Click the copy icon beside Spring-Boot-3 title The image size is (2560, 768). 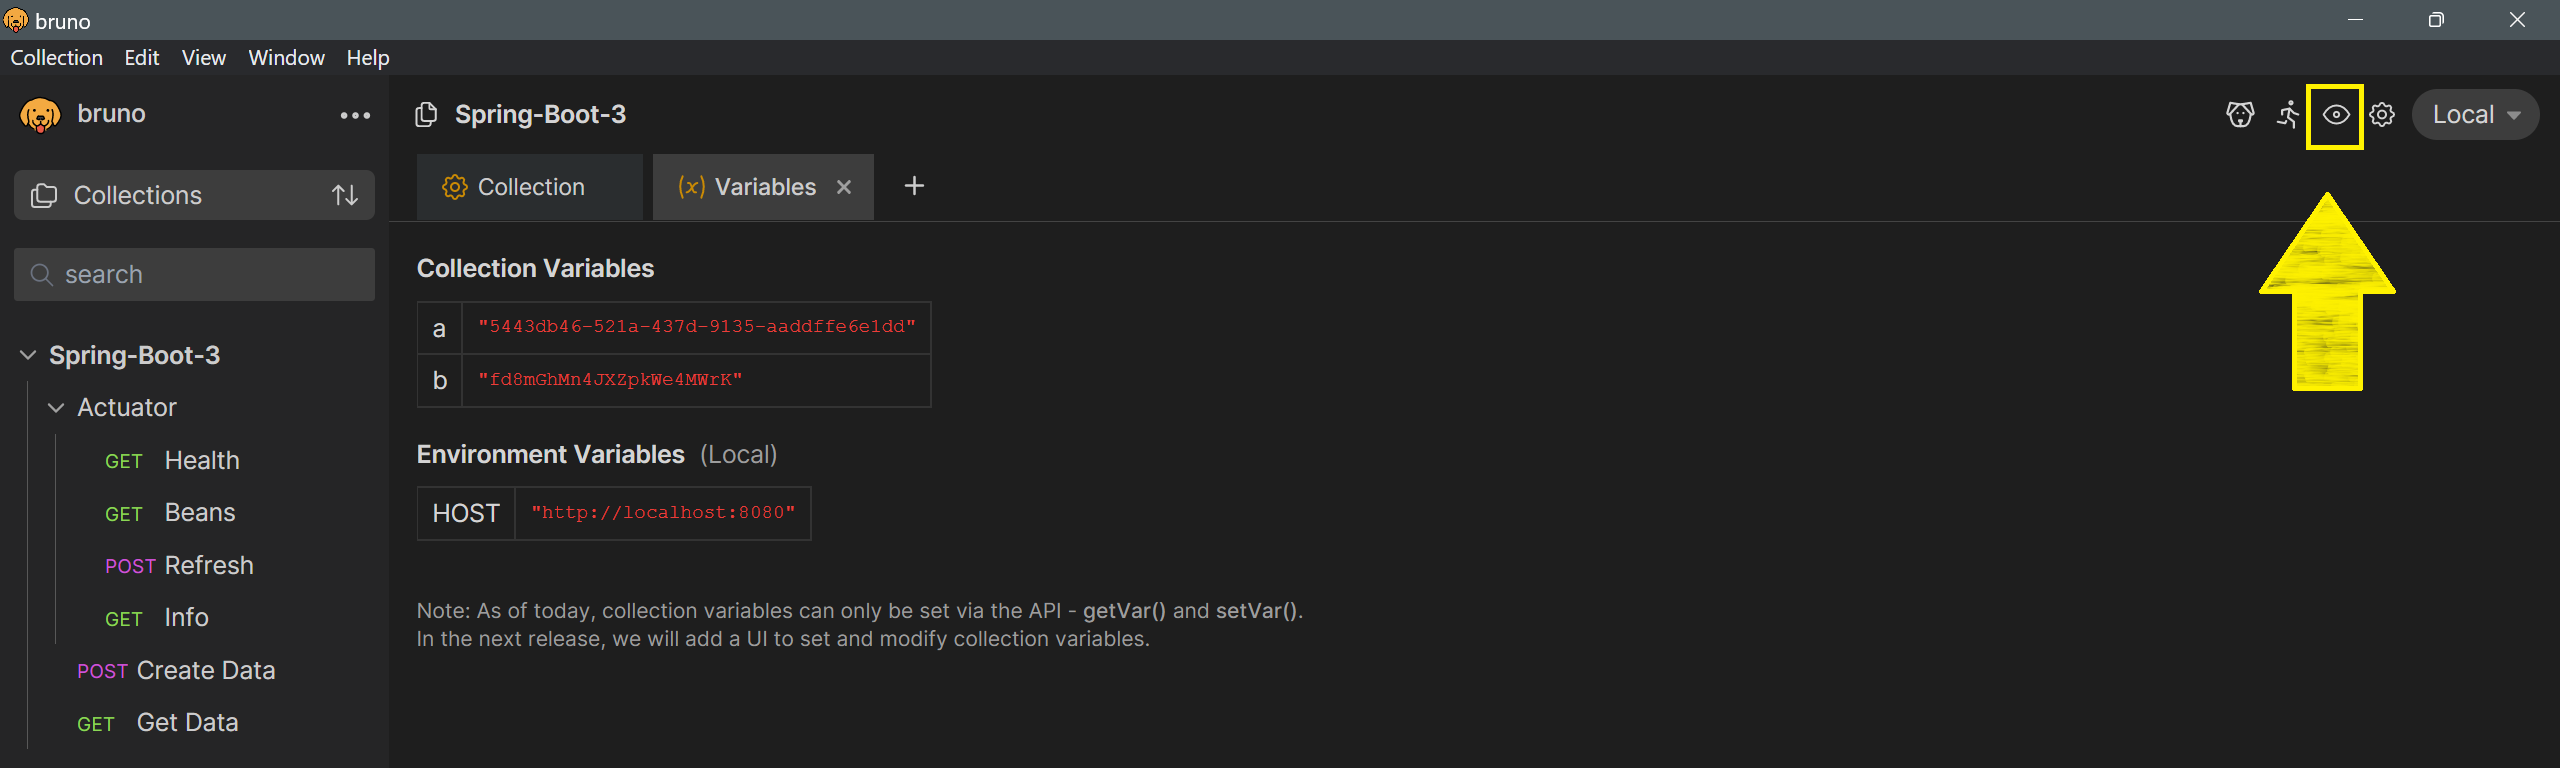(x=426, y=115)
